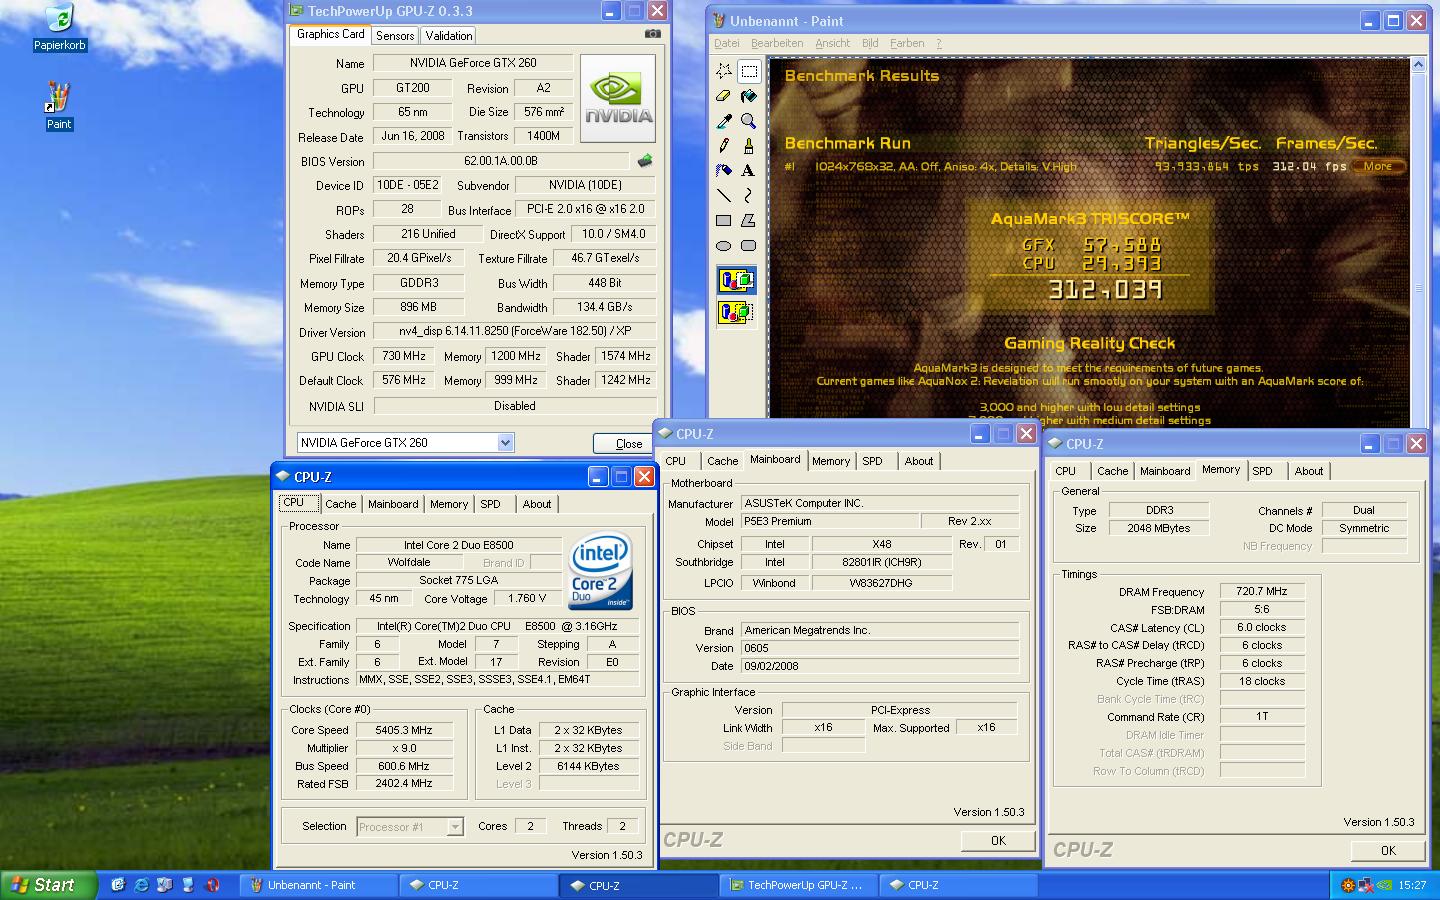The width and height of the screenshot is (1440, 900).
Task: Select the Airbrush spray tool
Action: (x=724, y=171)
